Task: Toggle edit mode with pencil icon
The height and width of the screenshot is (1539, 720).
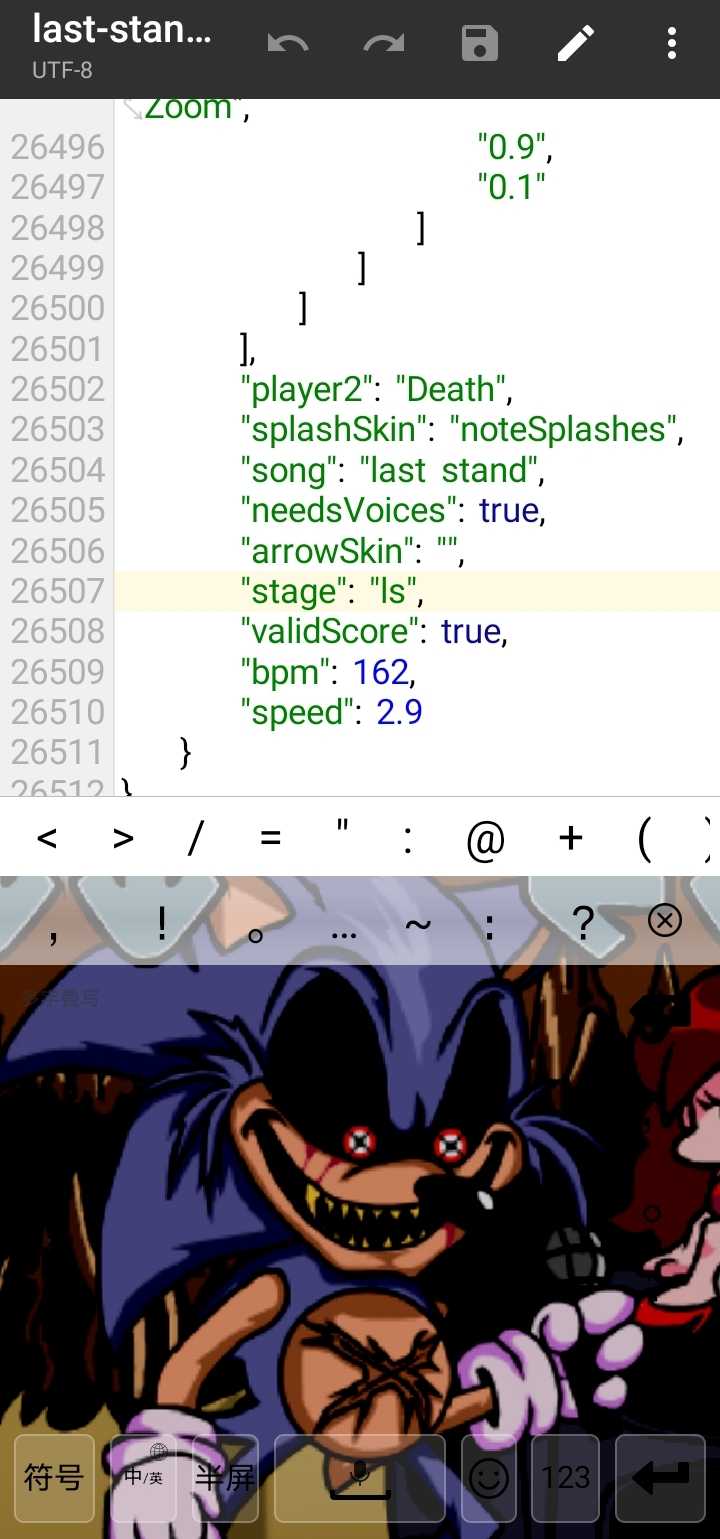Action: coord(576,44)
